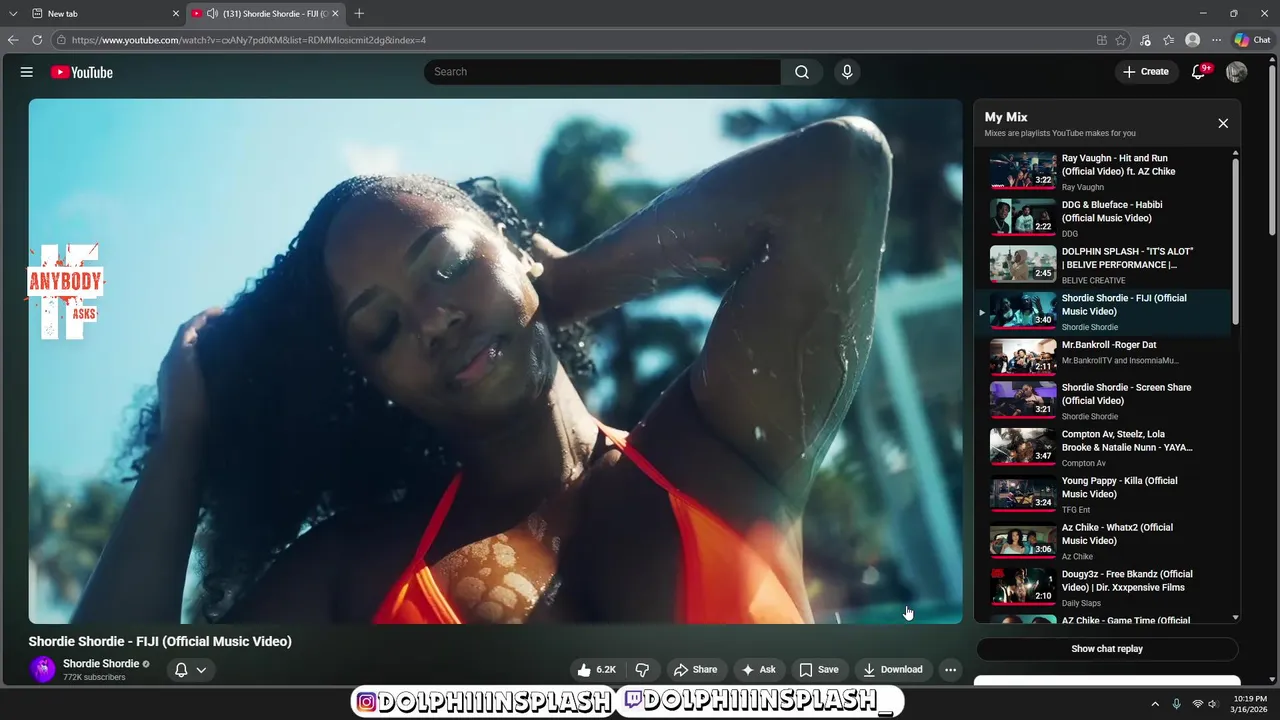Open a new browser tab with plus icon

(x=359, y=13)
